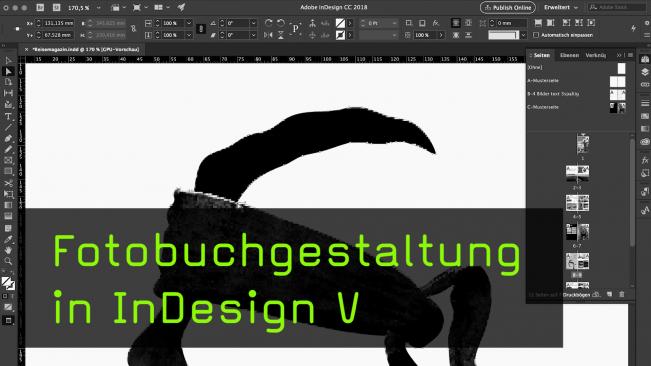Select the Type tool
The height and width of the screenshot is (366, 651).
pos(8,116)
